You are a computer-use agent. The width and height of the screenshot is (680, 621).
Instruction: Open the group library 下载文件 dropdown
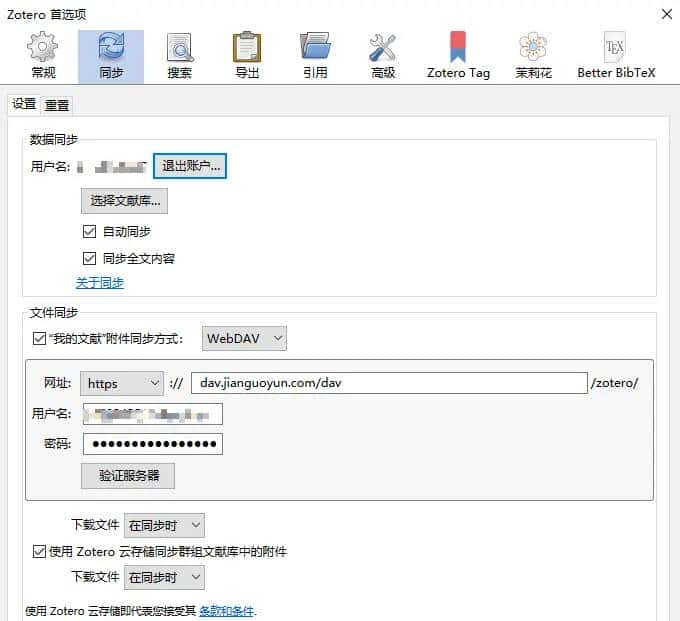coord(164,578)
